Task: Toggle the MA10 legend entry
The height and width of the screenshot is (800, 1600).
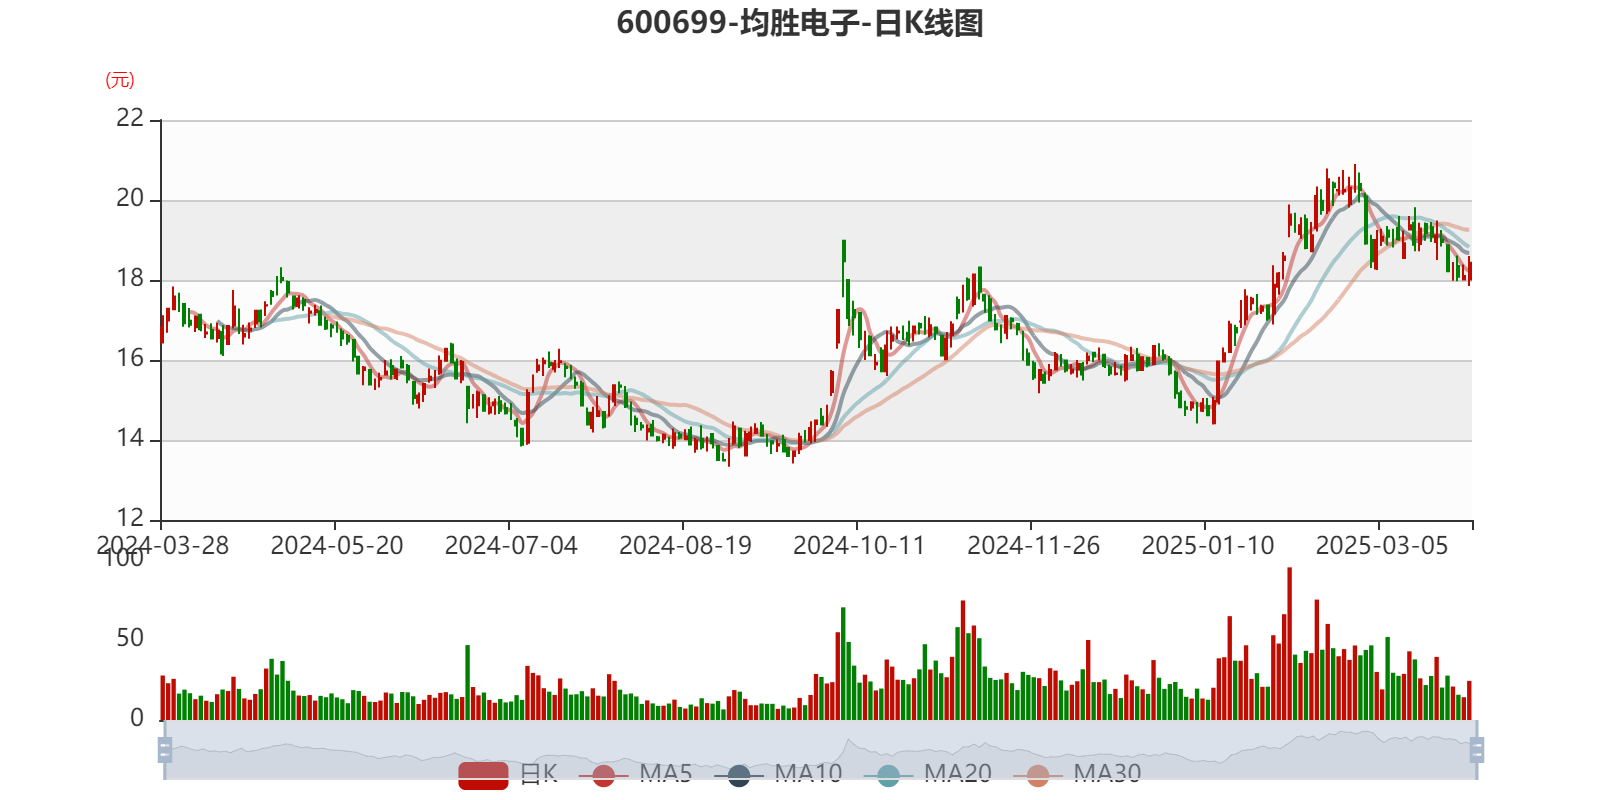Action: click(778, 774)
